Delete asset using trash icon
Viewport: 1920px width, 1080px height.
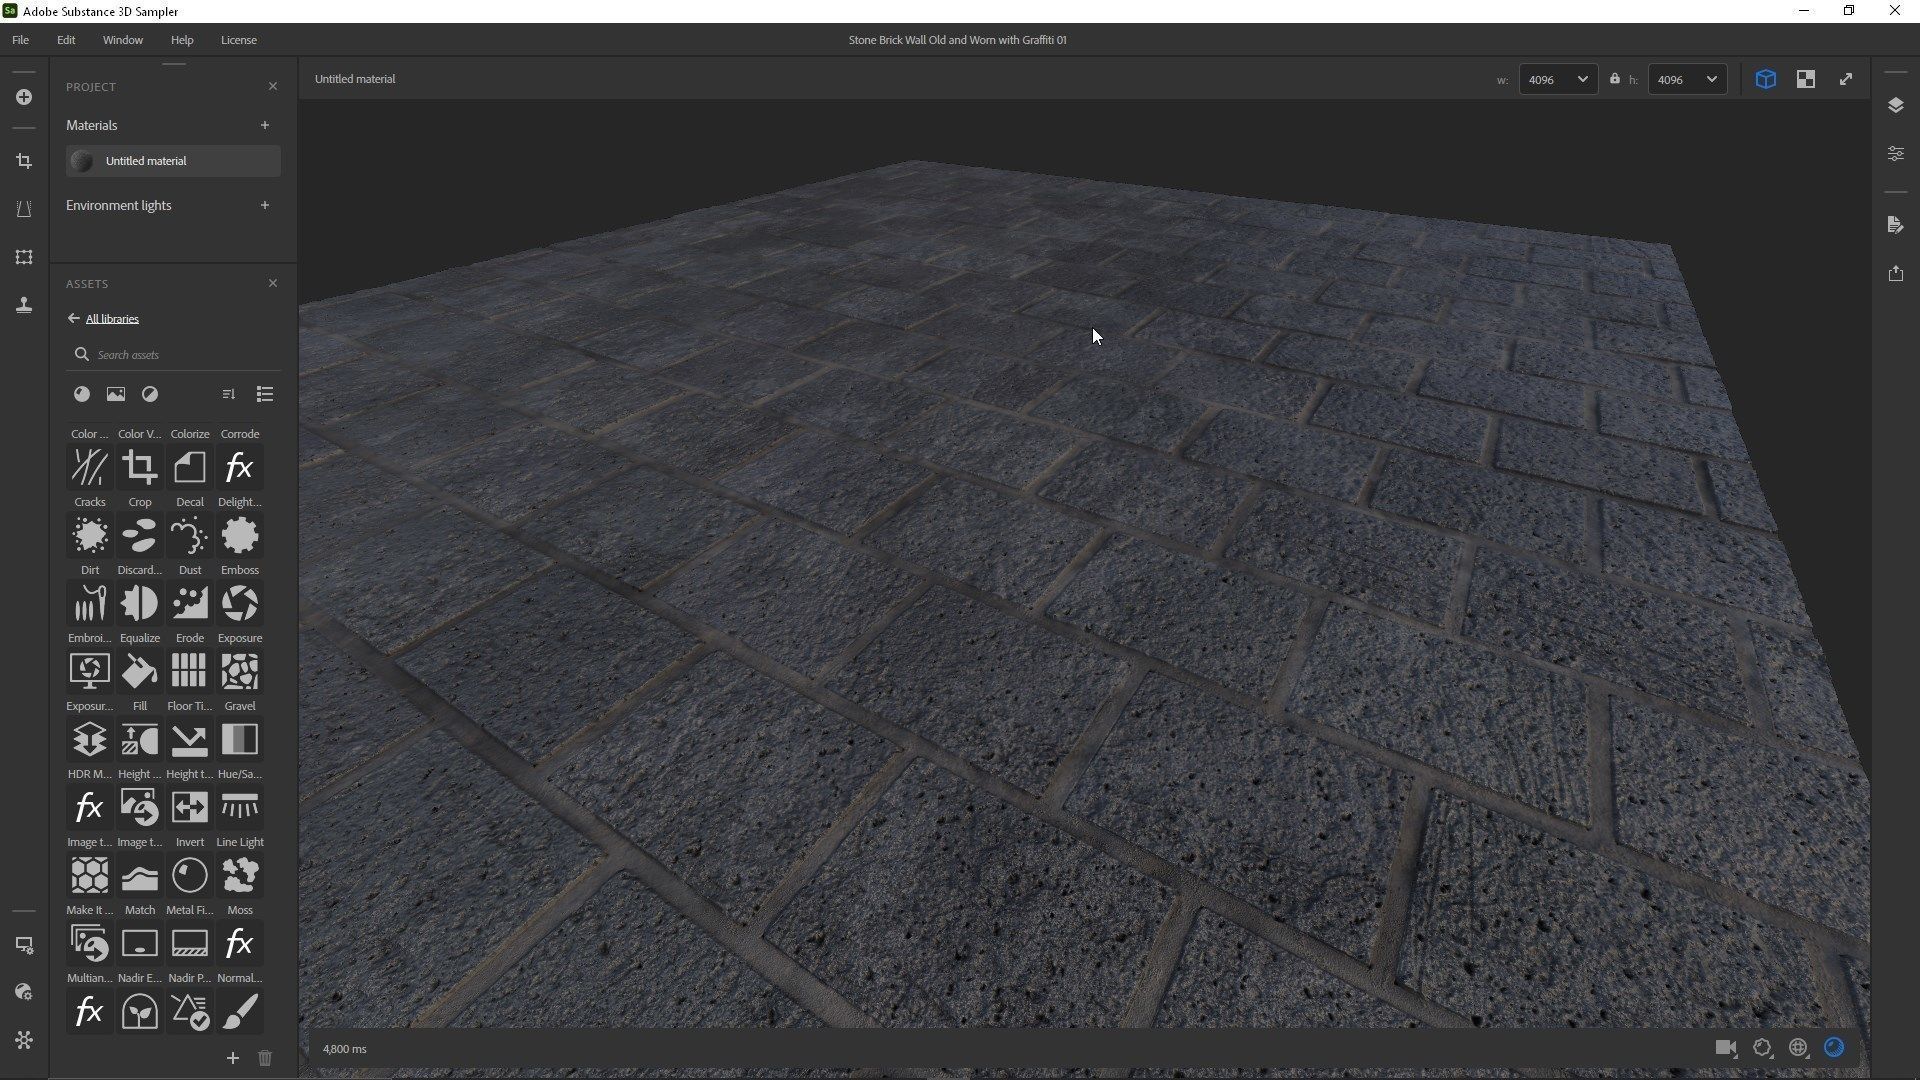pos(264,1058)
